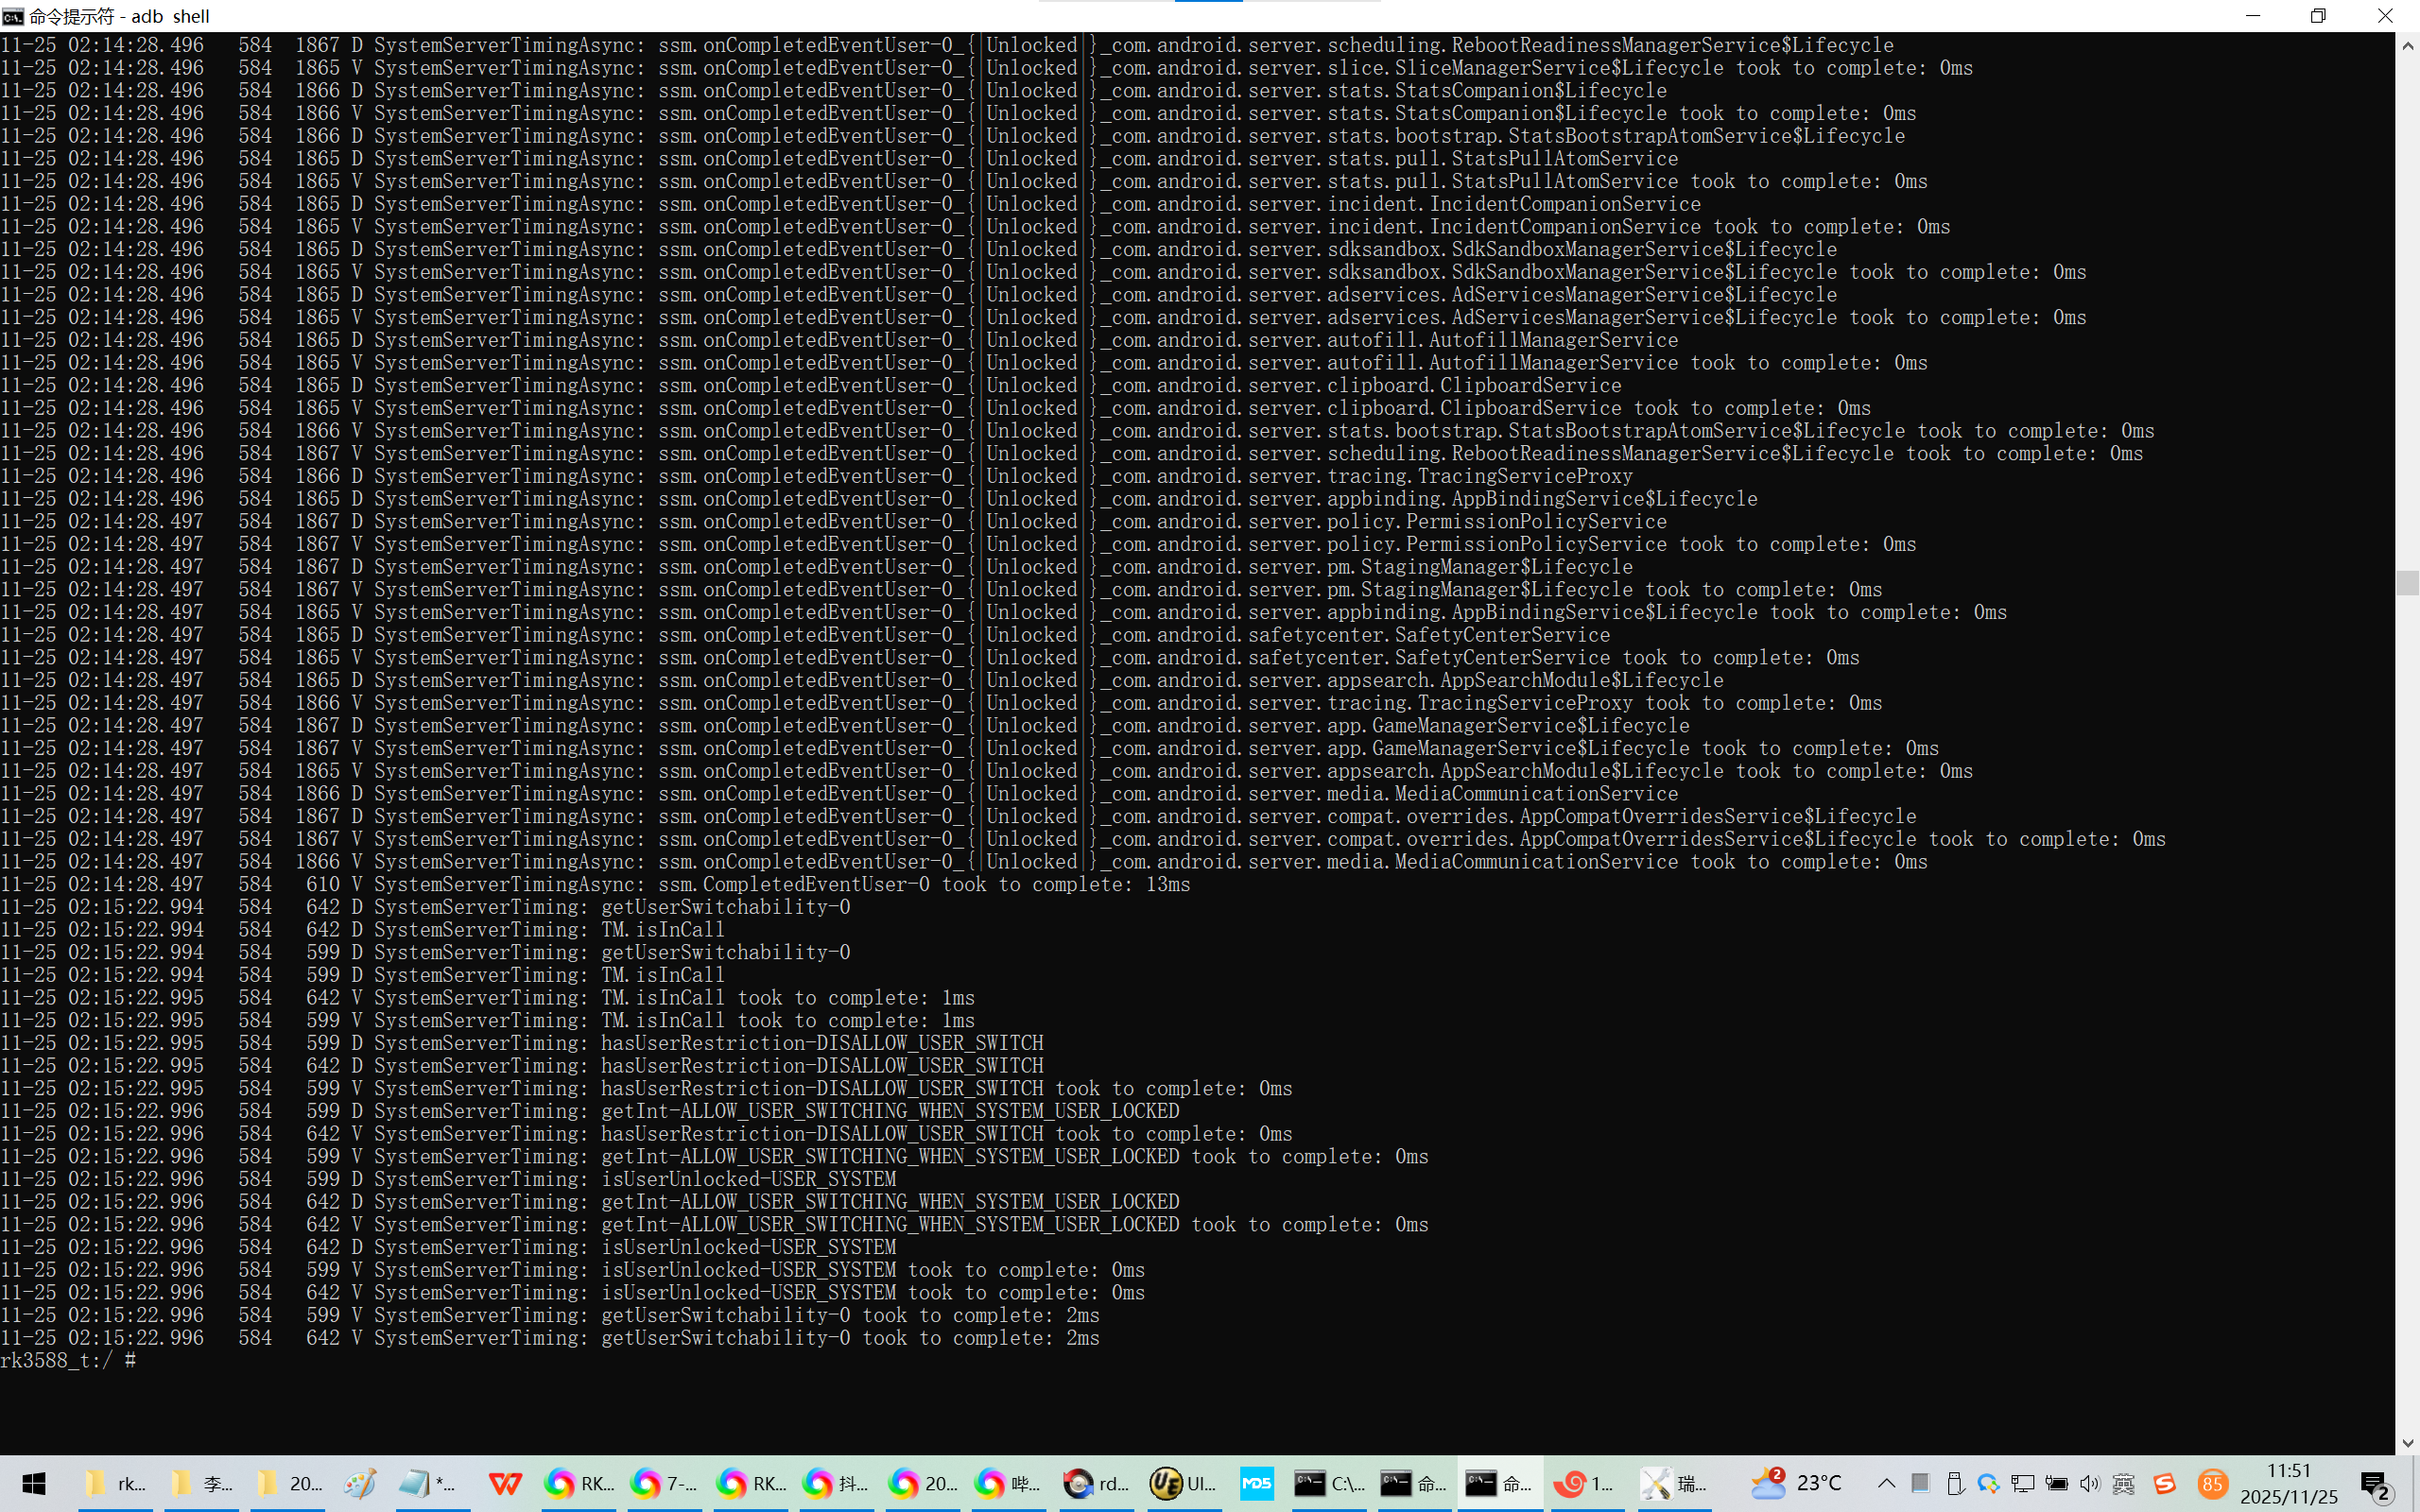Toggle the 英 input language indicator
Screen dimensions: 2420x1512
(x=2124, y=1483)
